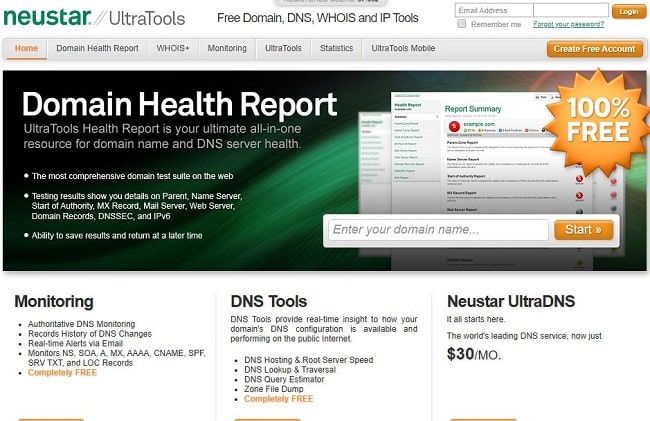Click the Start » button
This screenshot has width=650, height=421.
point(583,230)
